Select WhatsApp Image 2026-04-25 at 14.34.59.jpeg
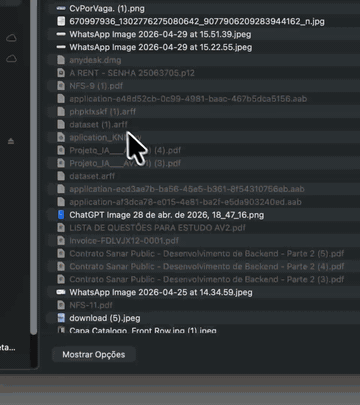The width and height of the screenshot is (360, 405). pyautogui.click(x=161, y=292)
